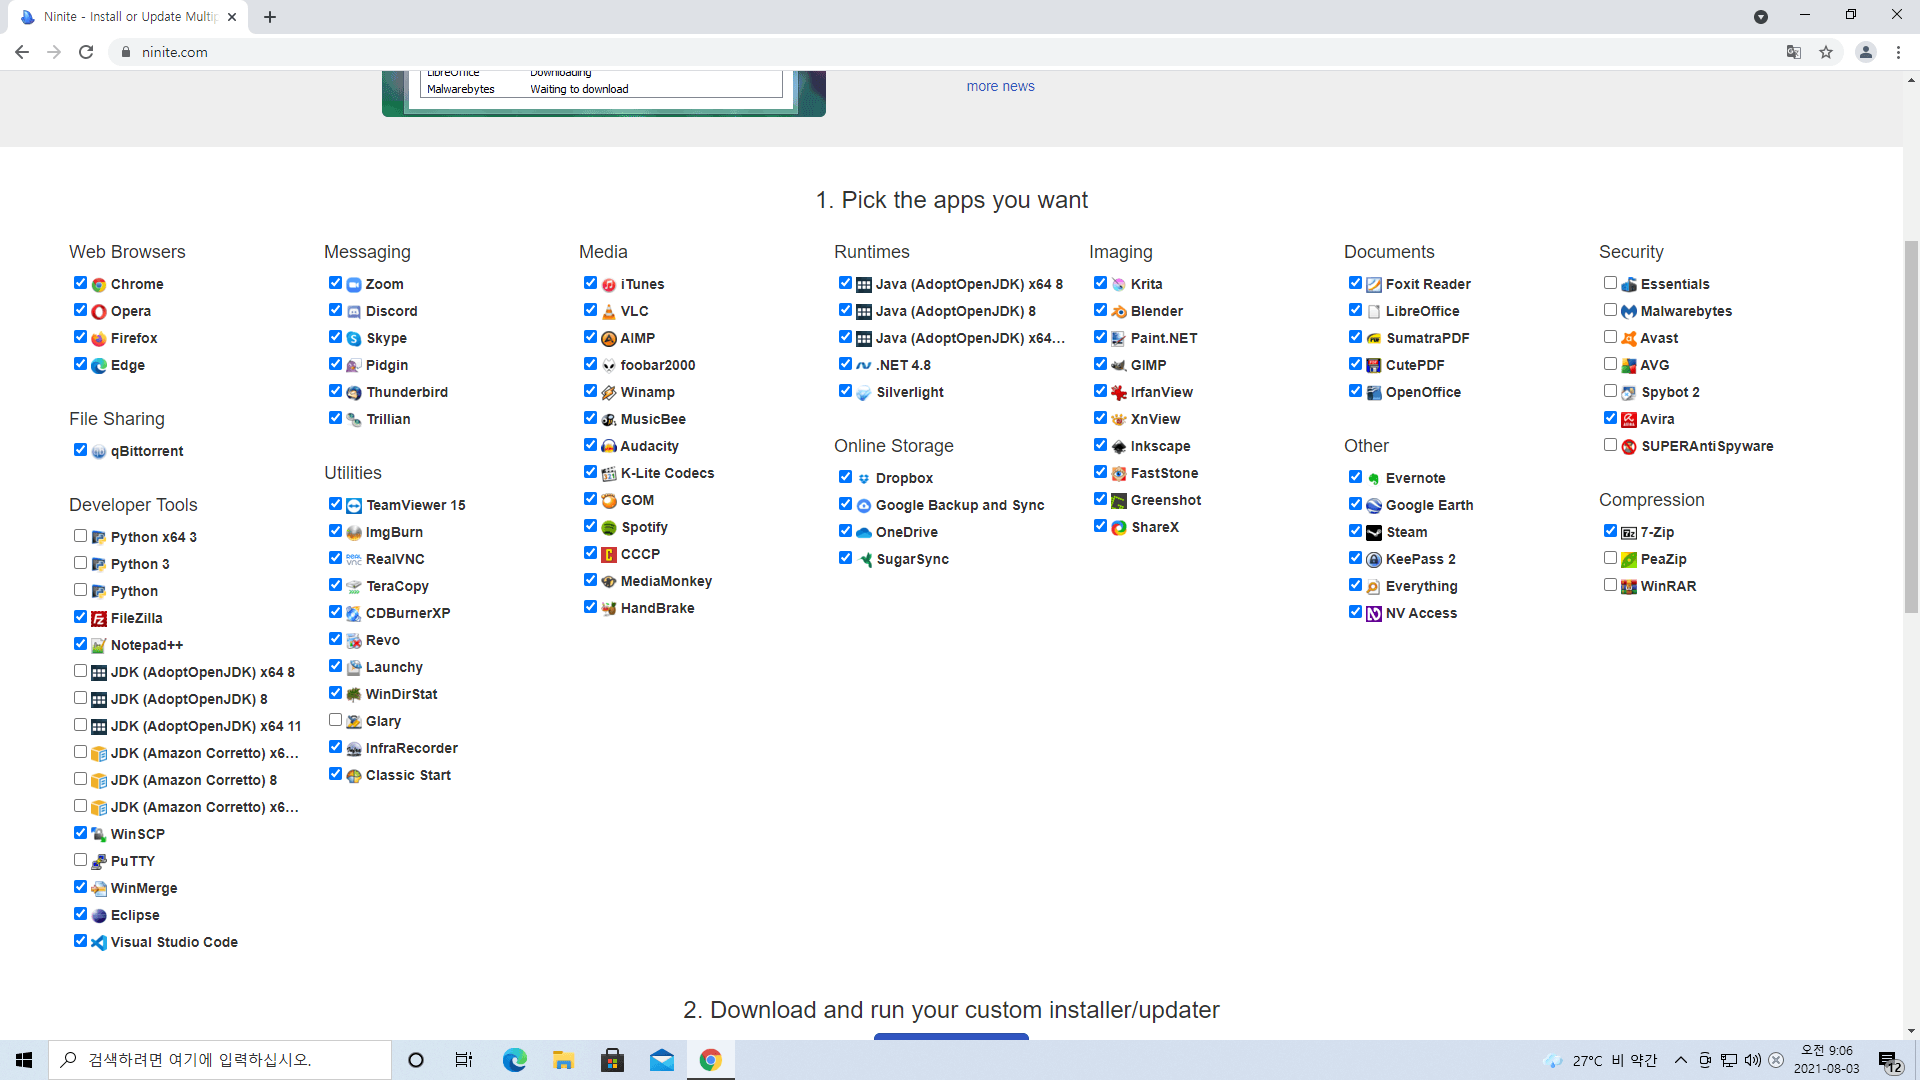Click the Steam icon under Other

[1374, 533]
